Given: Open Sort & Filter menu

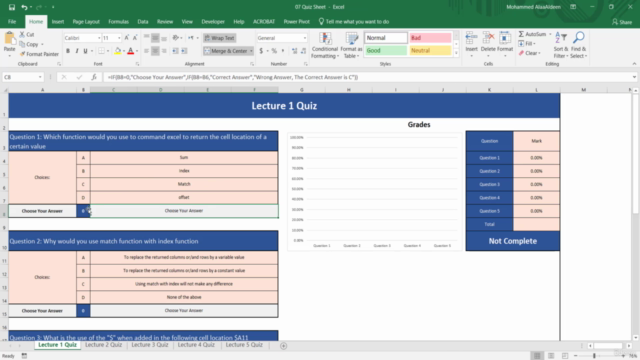Looking at the screenshot, I should (x=561, y=45).
